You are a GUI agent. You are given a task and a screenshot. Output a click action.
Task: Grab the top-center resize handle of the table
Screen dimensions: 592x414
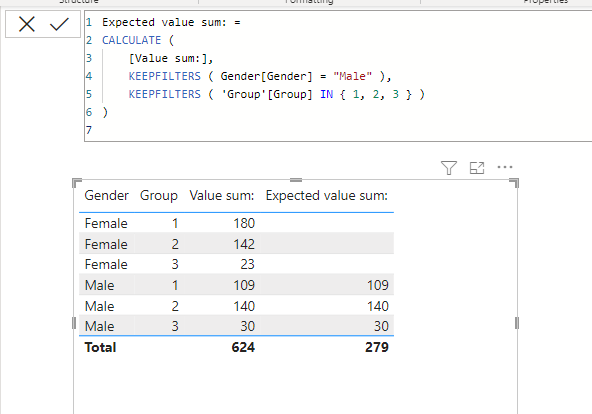[296, 180]
